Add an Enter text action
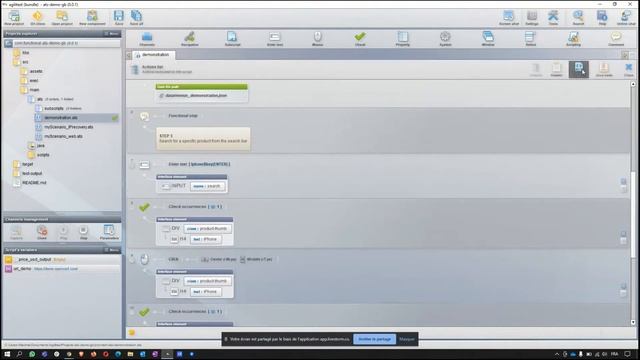The width and height of the screenshot is (640, 360). (275, 39)
